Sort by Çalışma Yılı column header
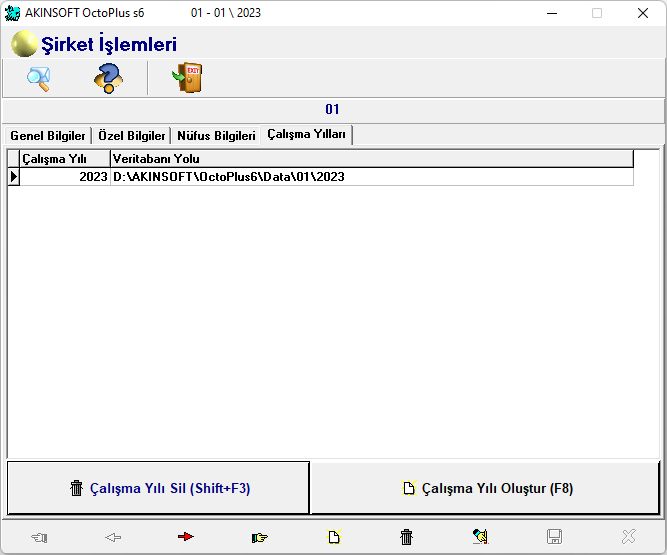Screen dimensions: 667x555 (65, 159)
